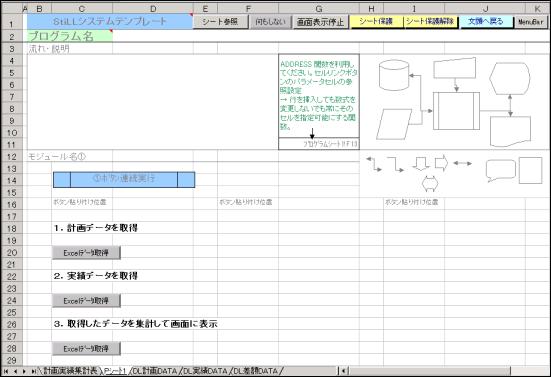
Task: Click the cylinder database flowchart shape
Action: click(394, 75)
